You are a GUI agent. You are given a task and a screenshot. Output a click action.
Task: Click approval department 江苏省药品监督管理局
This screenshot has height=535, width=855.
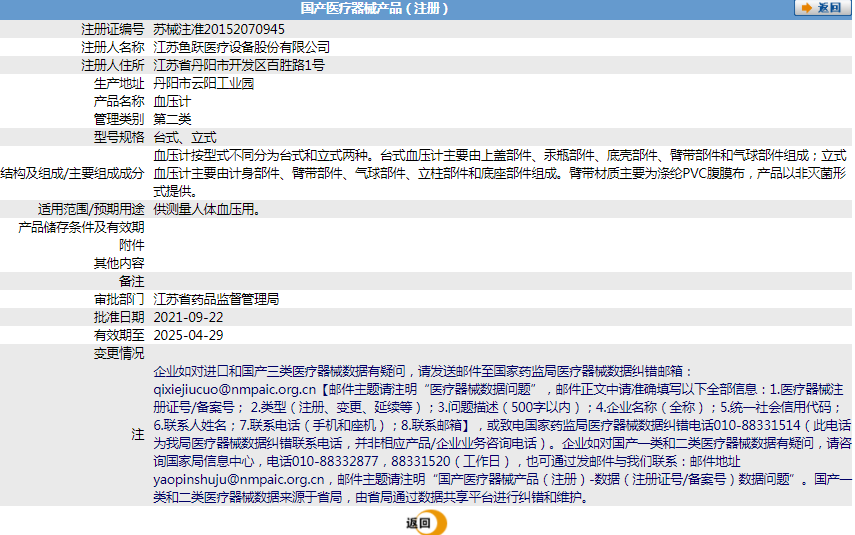215,299
